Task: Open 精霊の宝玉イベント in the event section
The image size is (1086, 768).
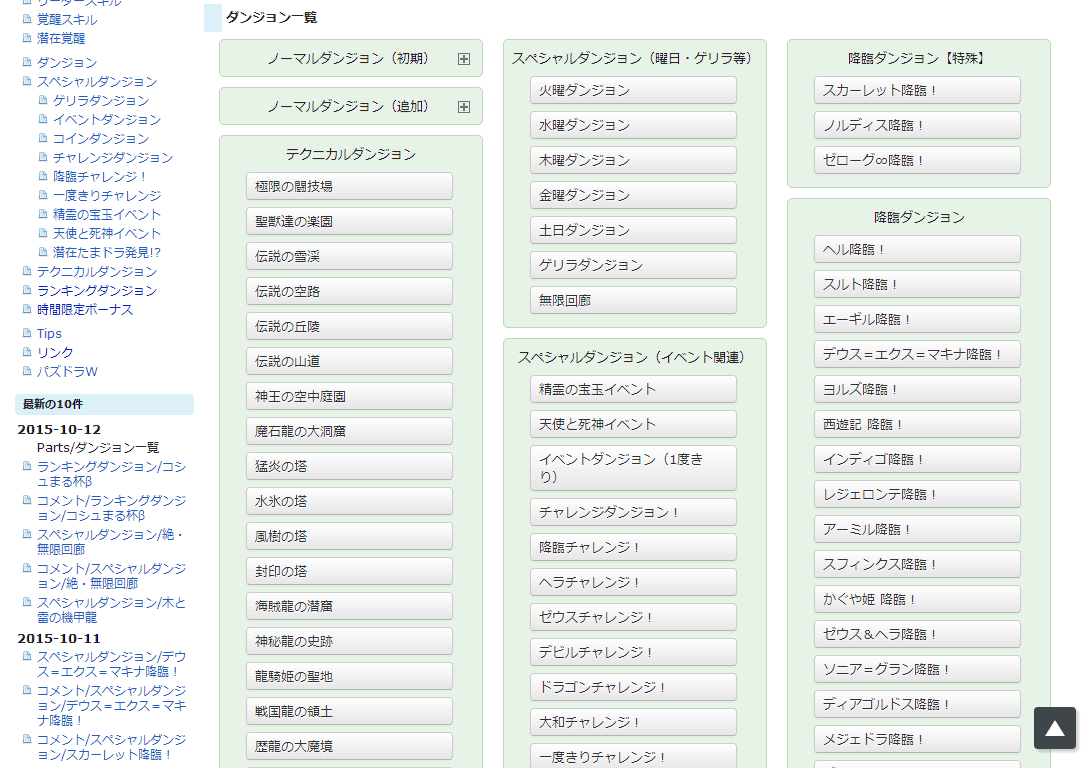Action: 633,389
